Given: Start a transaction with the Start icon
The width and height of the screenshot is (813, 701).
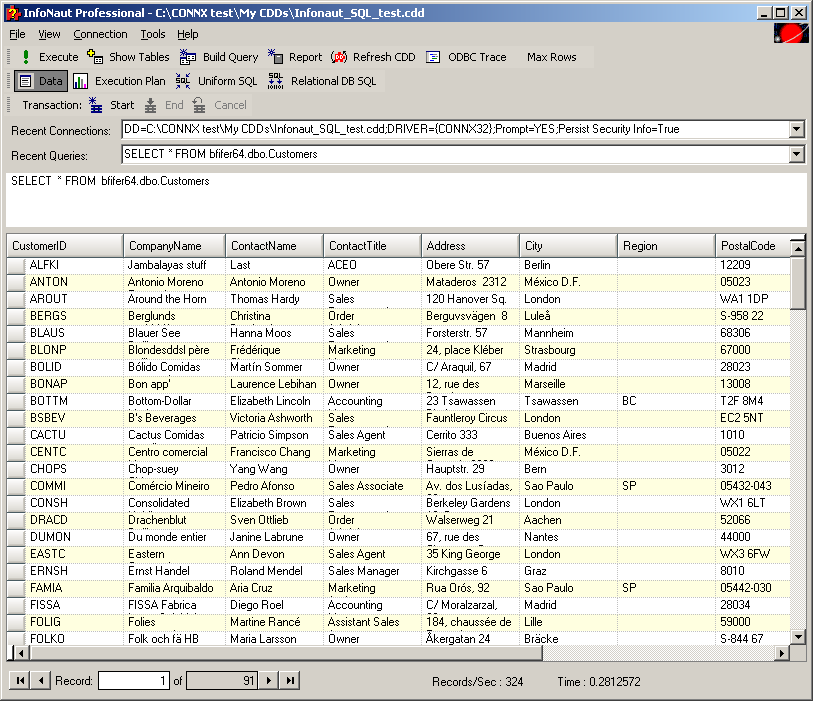Looking at the screenshot, I should point(96,105).
